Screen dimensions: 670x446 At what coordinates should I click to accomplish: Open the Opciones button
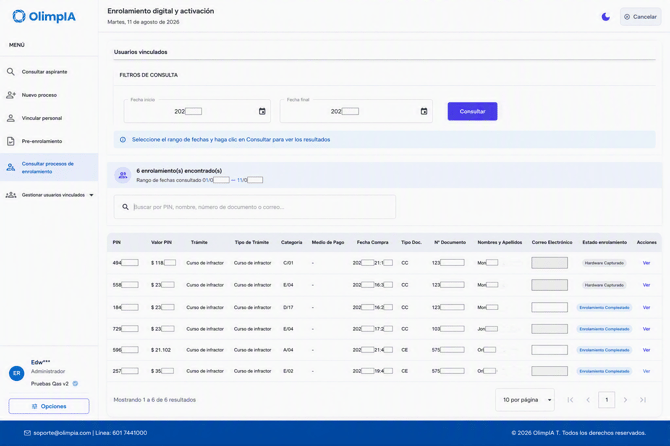pyautogui.click(x=49, y=406)
